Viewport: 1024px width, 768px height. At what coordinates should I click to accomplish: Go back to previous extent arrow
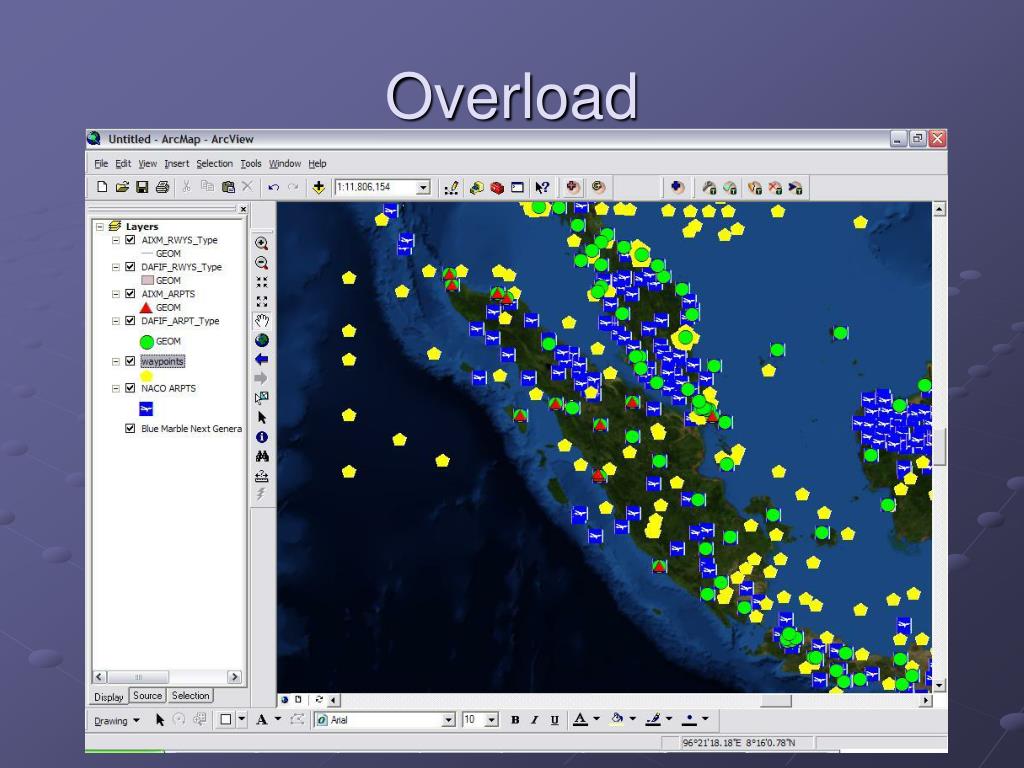262,359
